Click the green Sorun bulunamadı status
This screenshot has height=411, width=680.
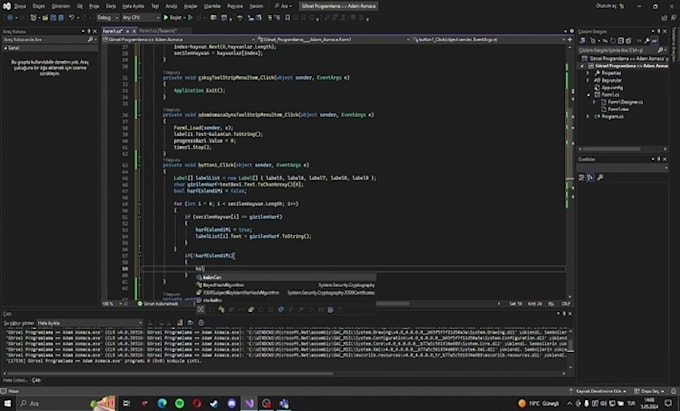(x=157, y=303)
